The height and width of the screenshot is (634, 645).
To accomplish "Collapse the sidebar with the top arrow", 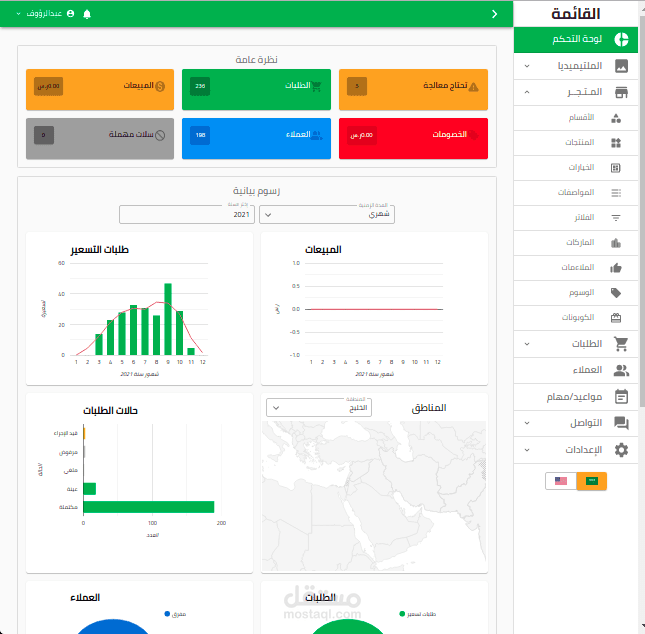I will pos(494,14).
